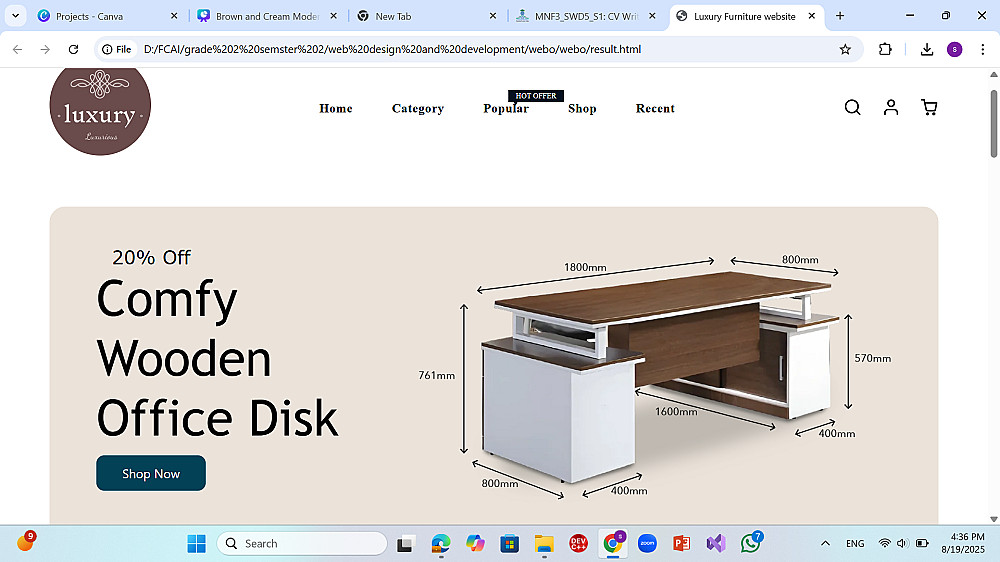The image size is (1000, 562).
Task: Bookmark this page with the star
Action: click(x=845, y=49)
